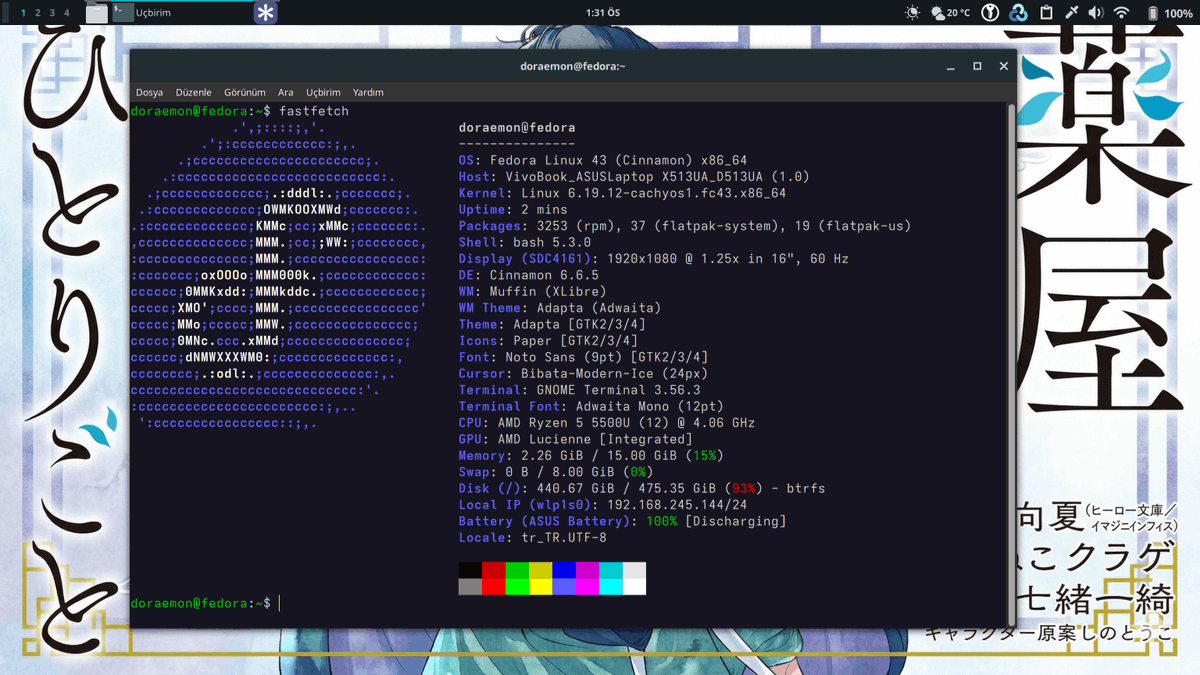Viewport: 1200px width, 675px height.
Task: Switch to workspace 4
Action: click(67, 13)
